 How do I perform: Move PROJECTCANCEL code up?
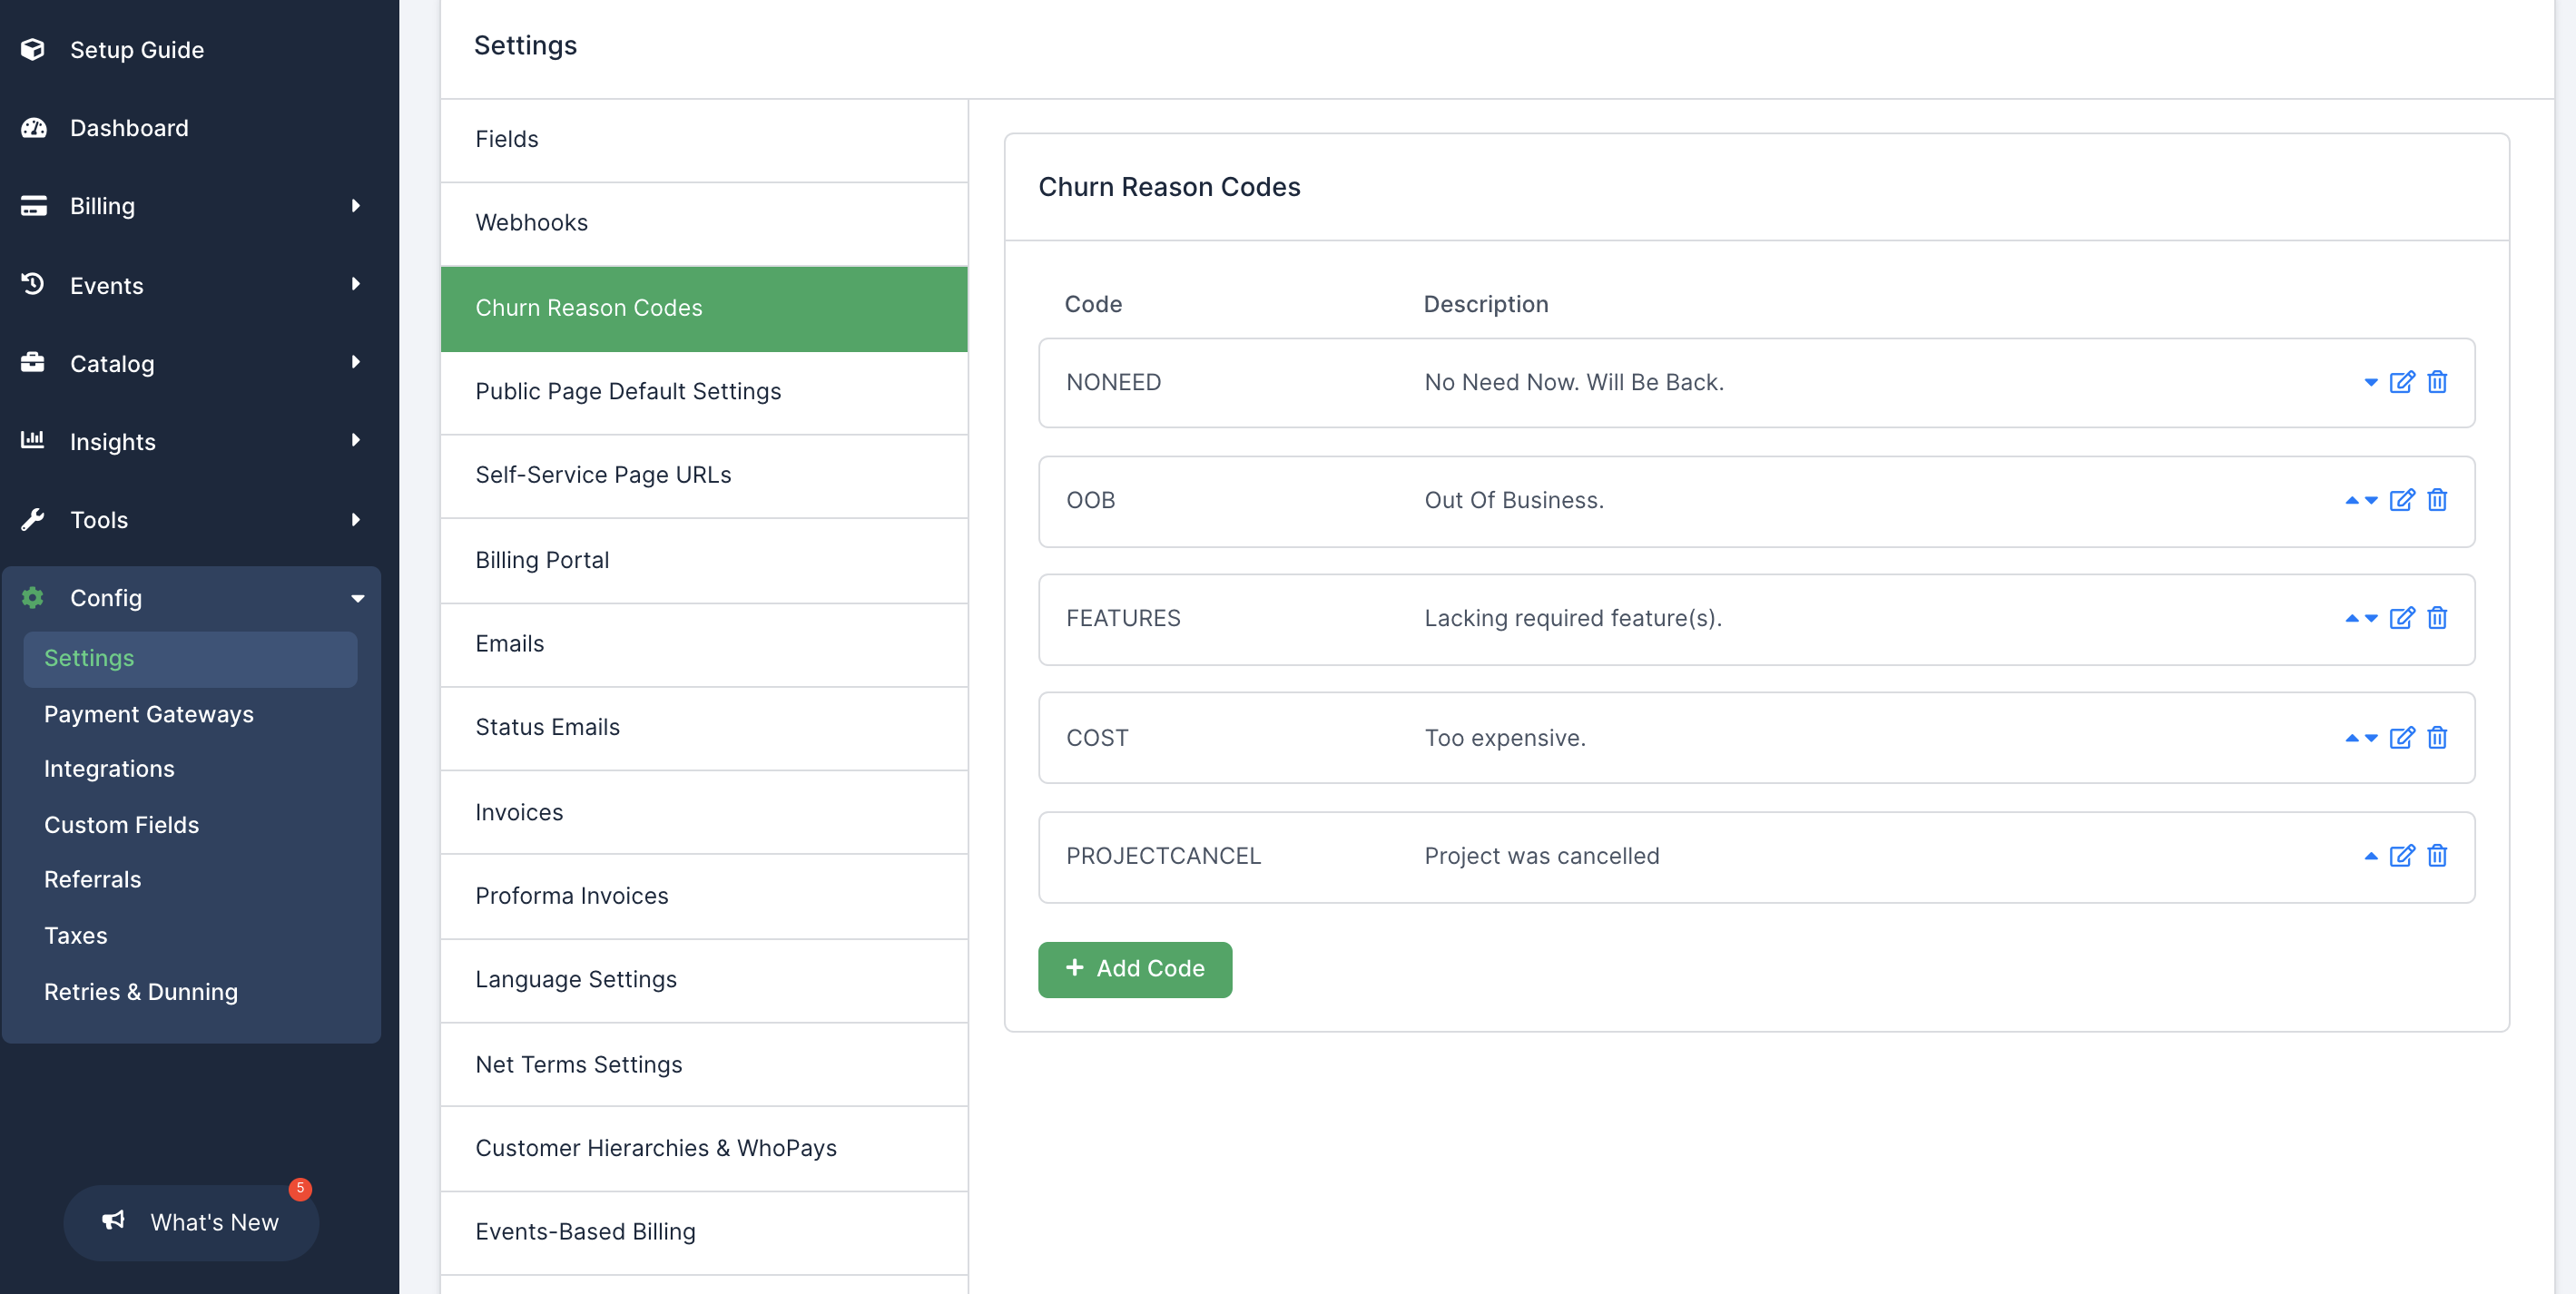coord(2370,856)
